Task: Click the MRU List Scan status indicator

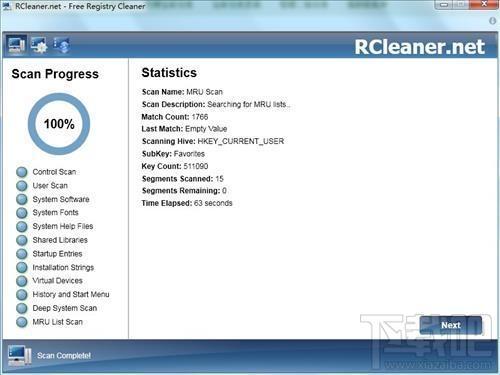Action: tap(22, 322)
